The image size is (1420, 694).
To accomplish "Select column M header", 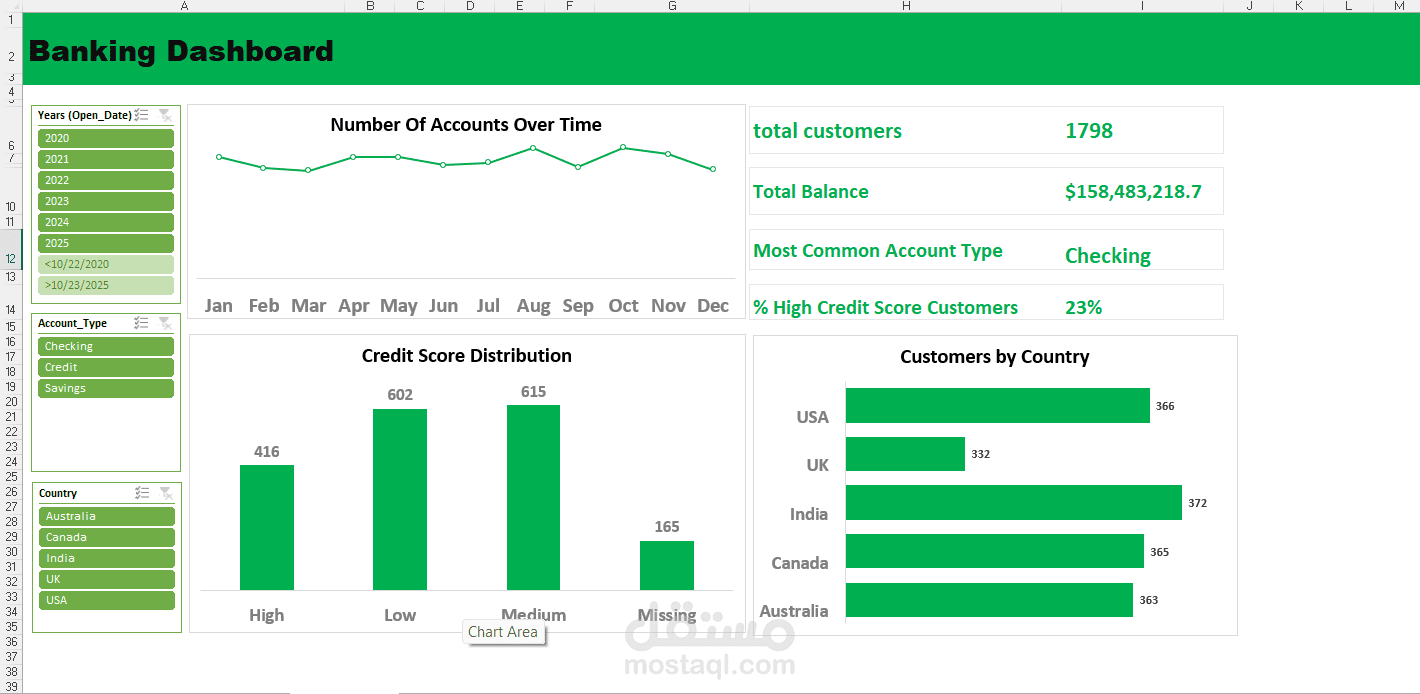I will [x=1398, y=6].
